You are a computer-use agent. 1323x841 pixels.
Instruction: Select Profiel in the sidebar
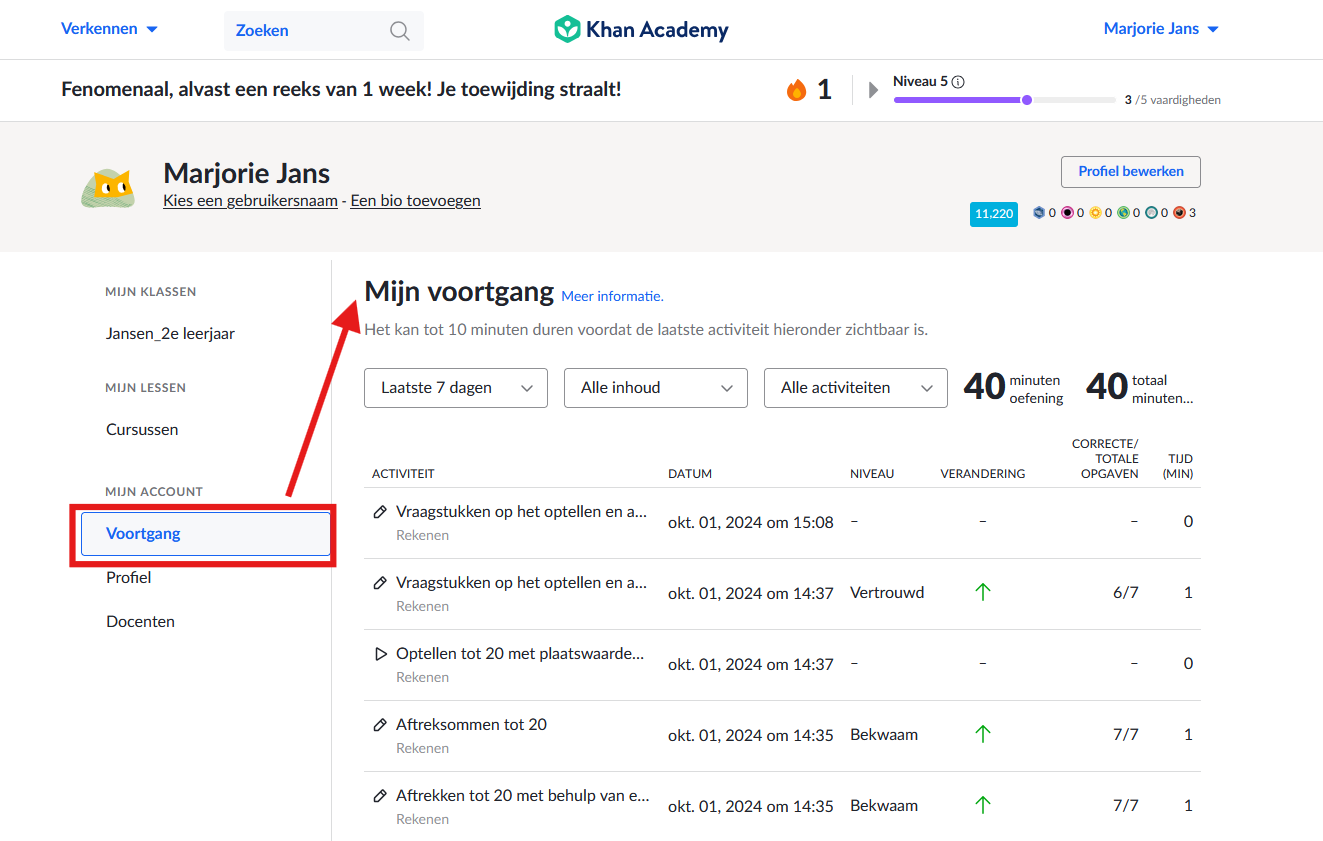coord(129,578)
